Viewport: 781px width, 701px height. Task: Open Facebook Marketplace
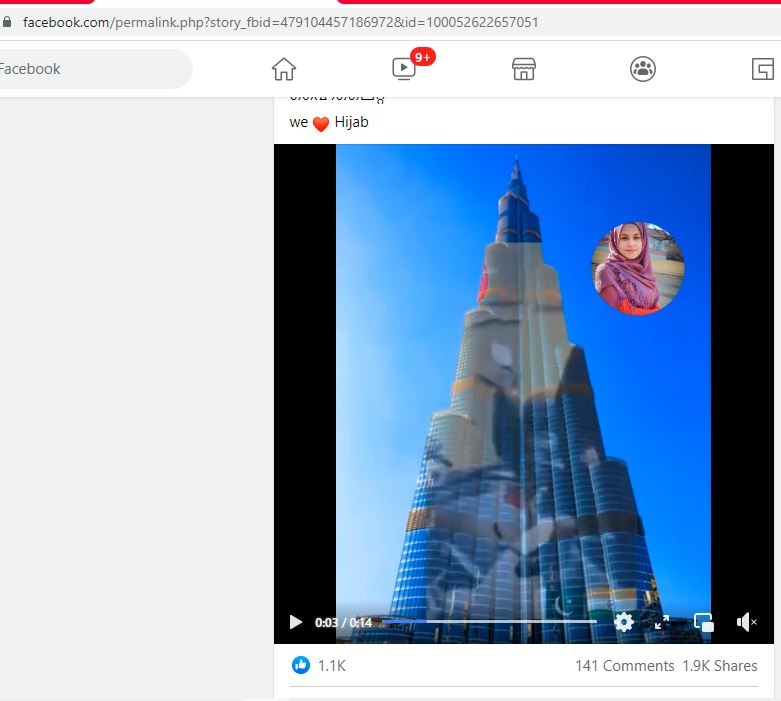coord(524,69)
